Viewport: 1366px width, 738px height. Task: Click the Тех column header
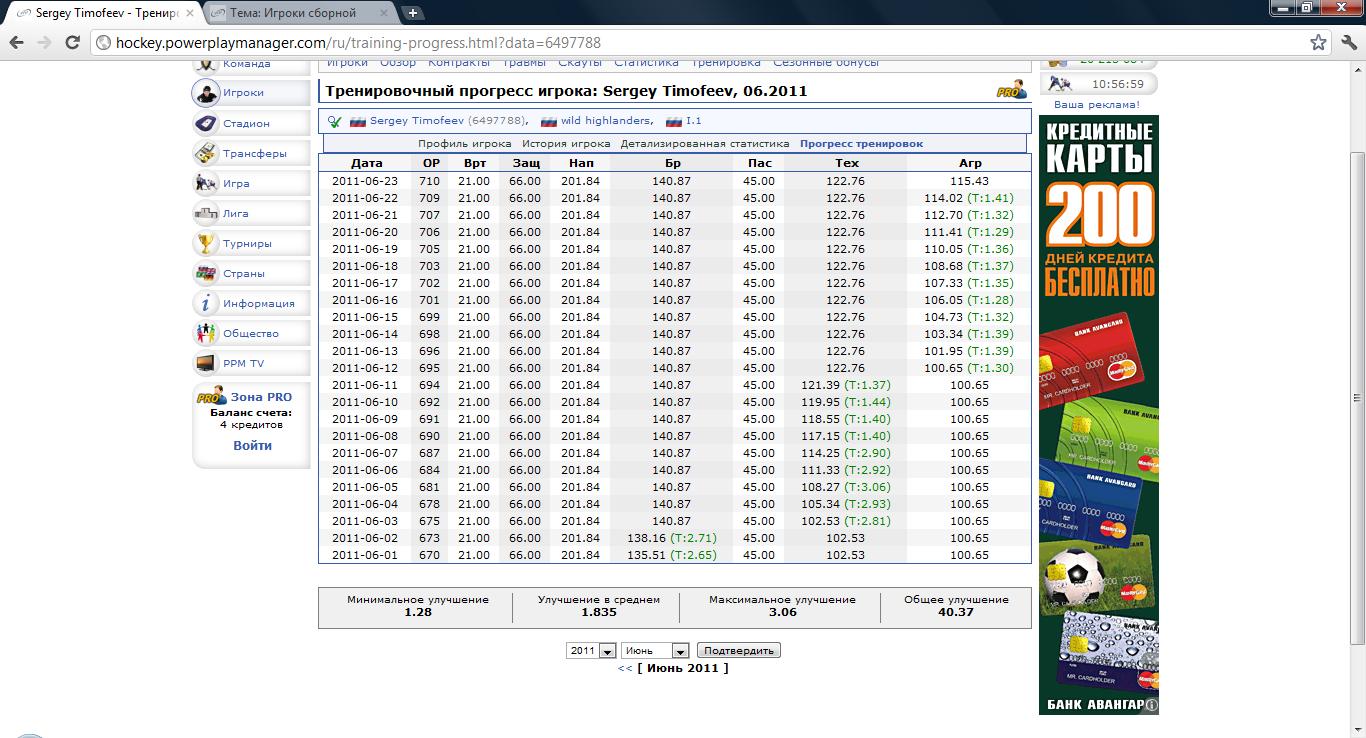[x=846, y=163]
